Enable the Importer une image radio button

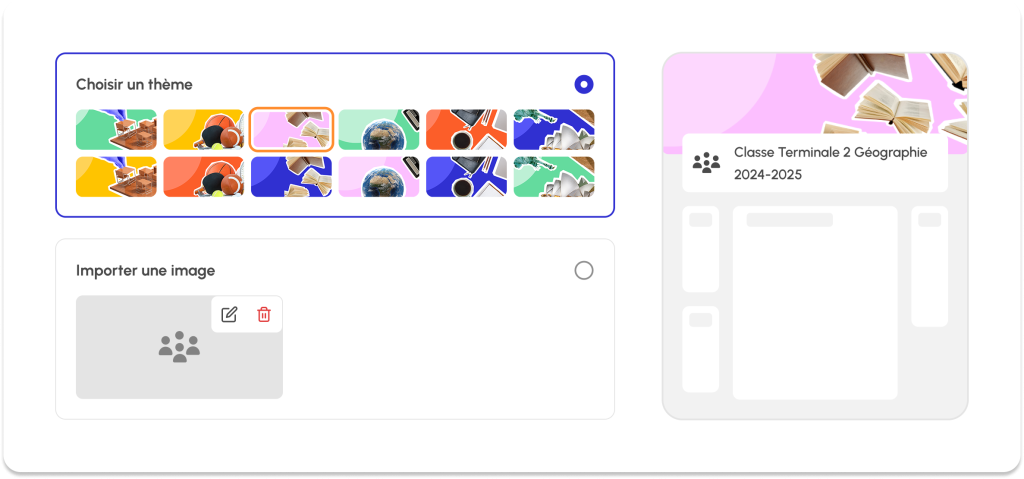584,271
